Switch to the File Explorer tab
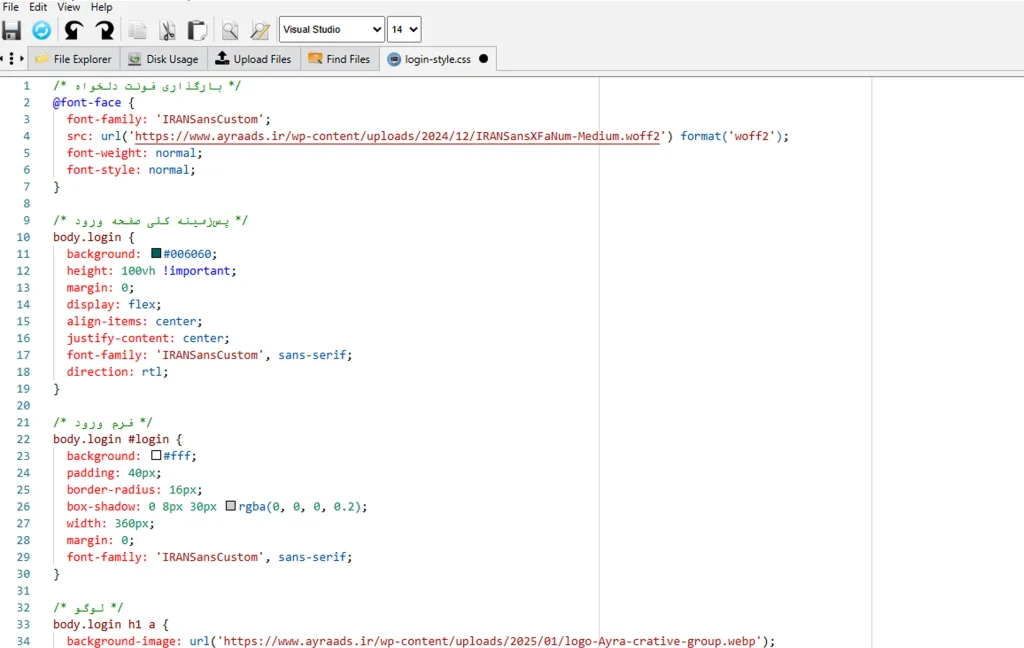The image size is (1024, 648). pyautogui.click(x=74, y=59)
